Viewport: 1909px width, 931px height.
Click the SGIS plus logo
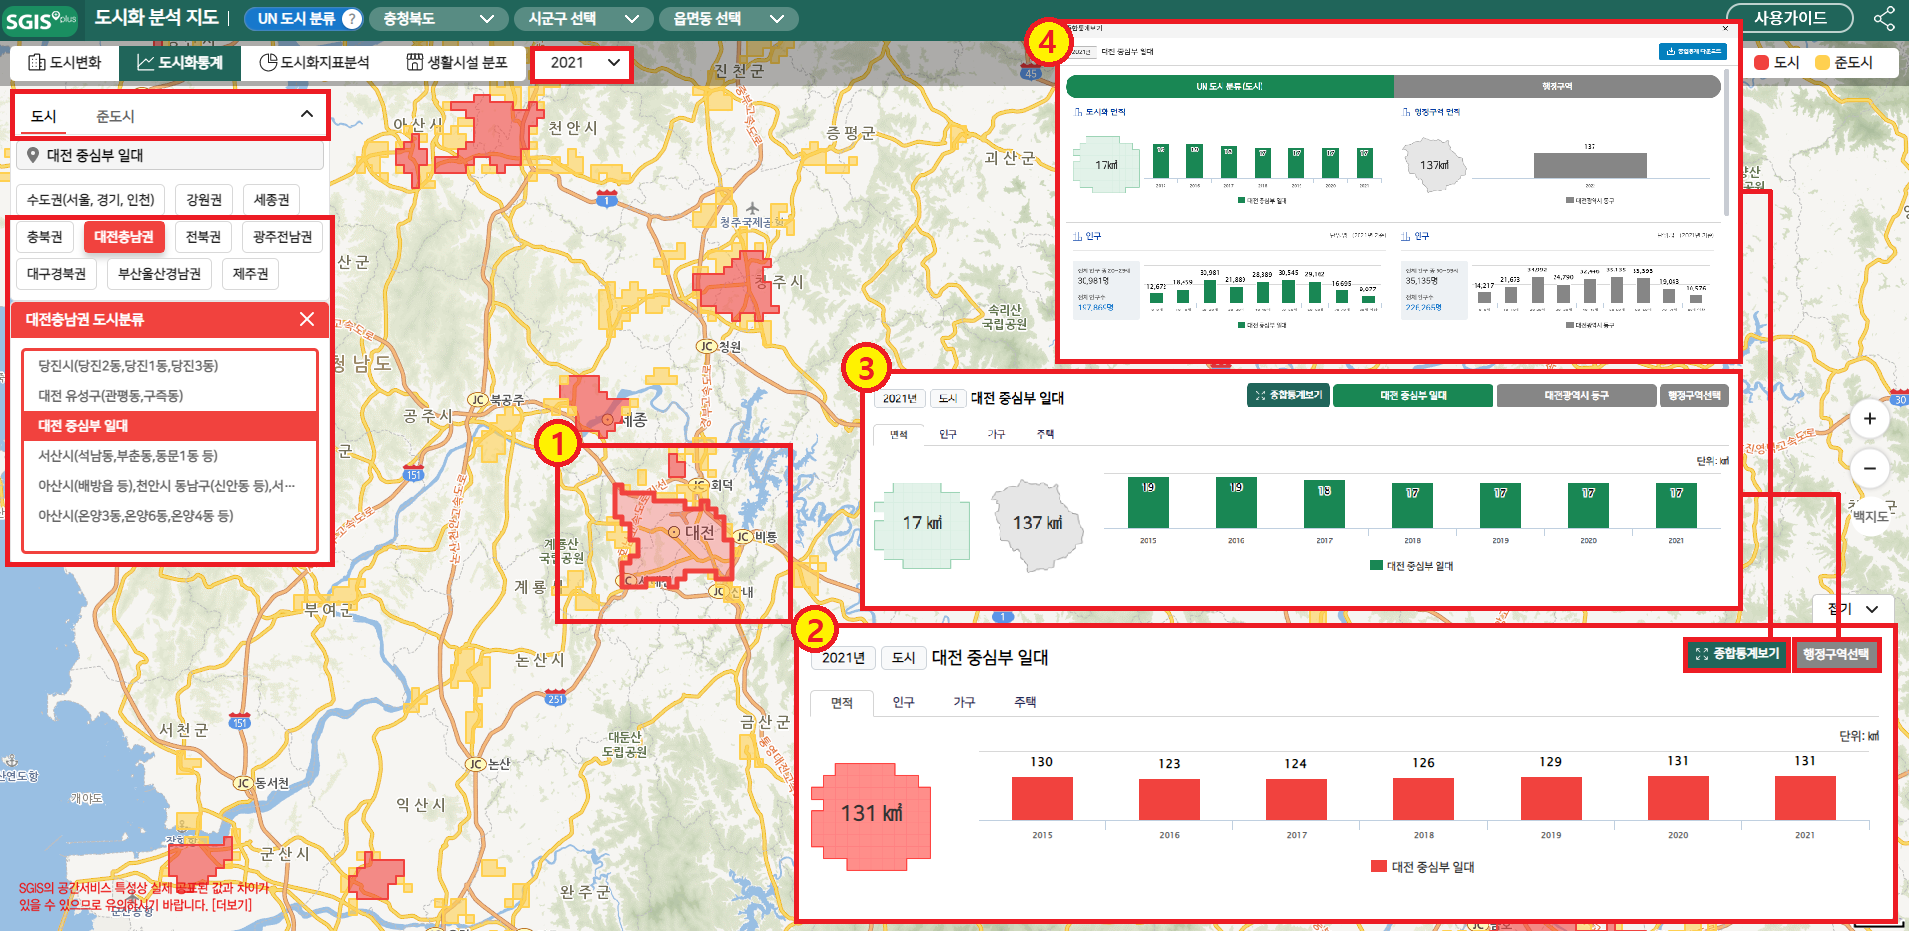40,20
